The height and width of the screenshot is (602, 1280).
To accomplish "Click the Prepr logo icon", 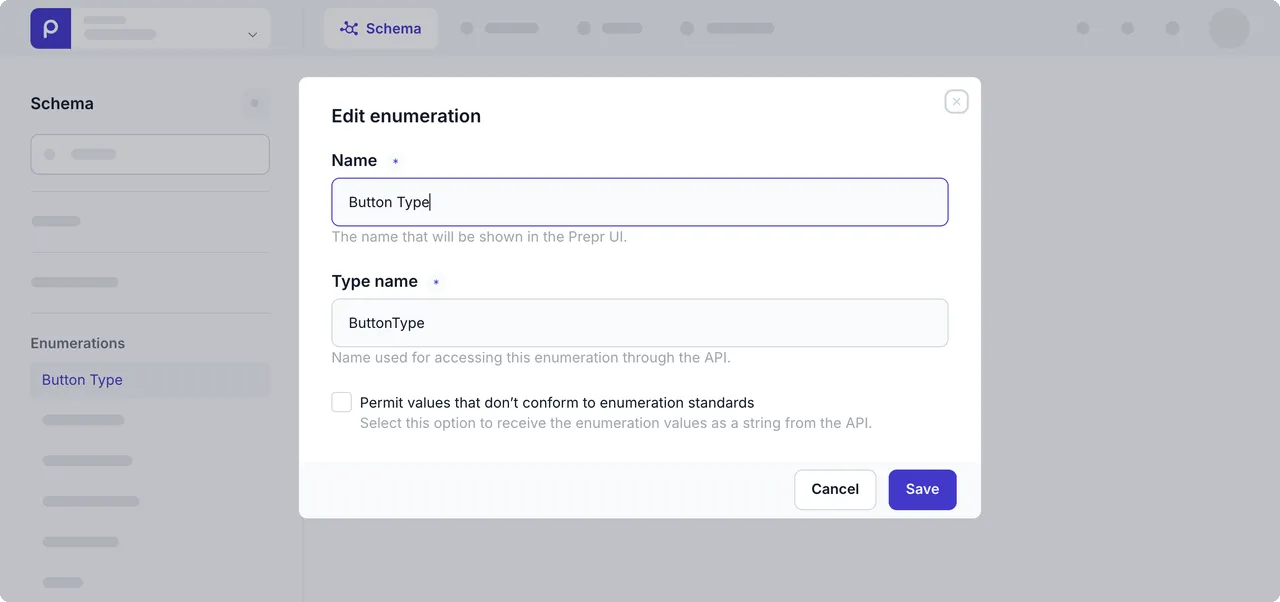I will 50,28.
